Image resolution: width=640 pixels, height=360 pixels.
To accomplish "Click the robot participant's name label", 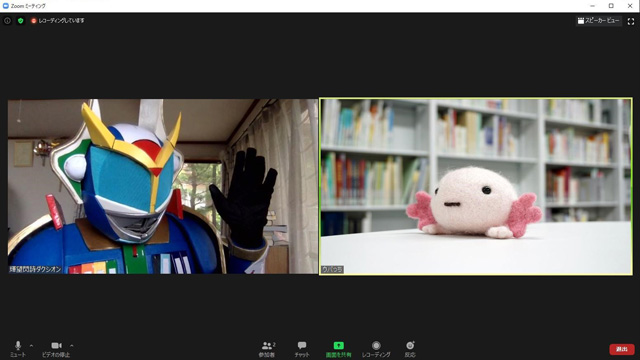I will 35,269.
